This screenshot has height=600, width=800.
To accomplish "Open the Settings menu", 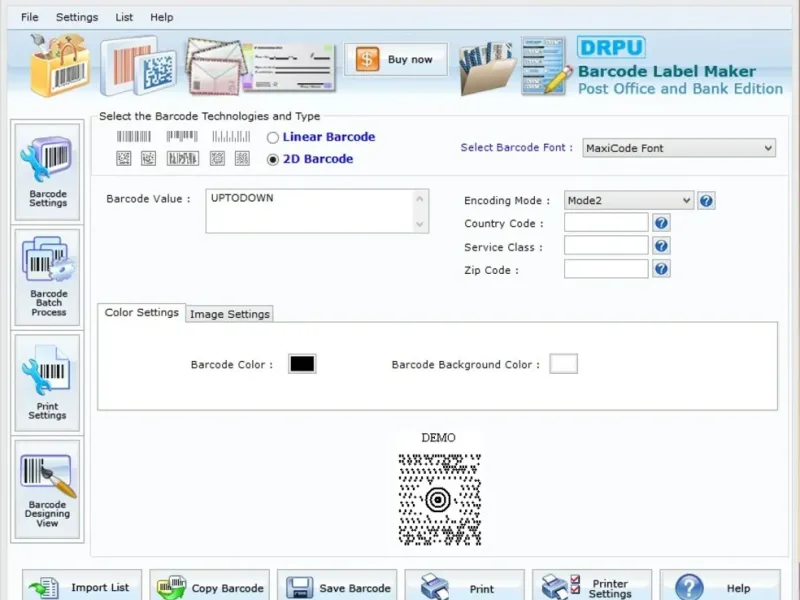I will point(77,17).
